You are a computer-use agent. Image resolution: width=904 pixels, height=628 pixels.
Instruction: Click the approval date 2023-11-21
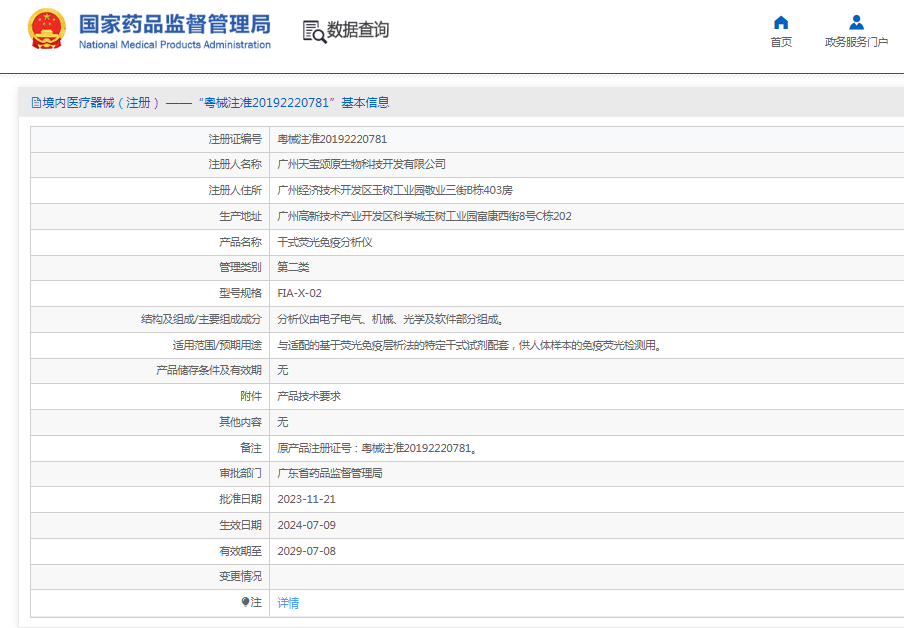coord(306,499)
